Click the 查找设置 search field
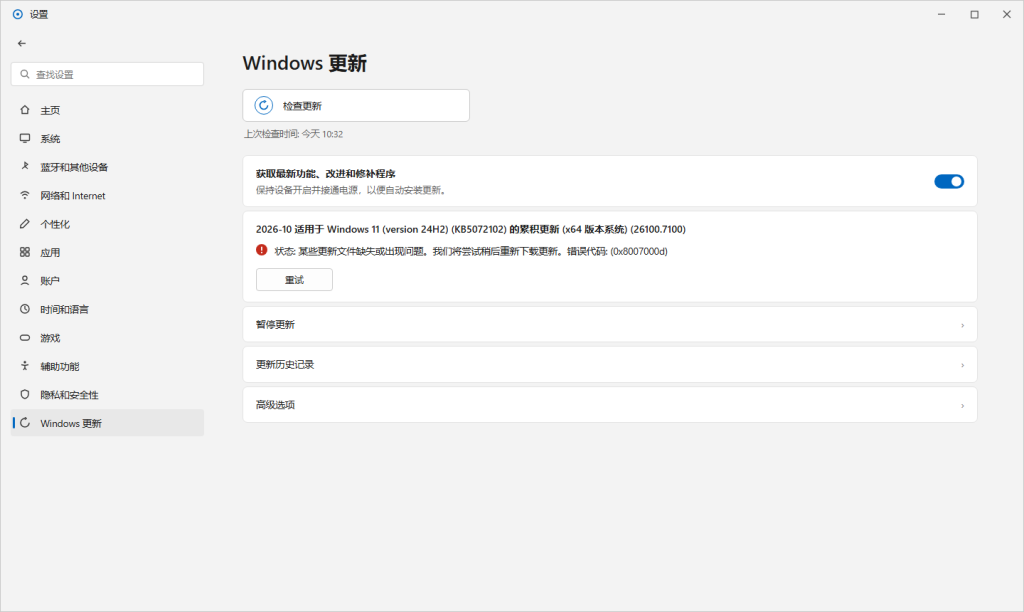 [107, 74]
